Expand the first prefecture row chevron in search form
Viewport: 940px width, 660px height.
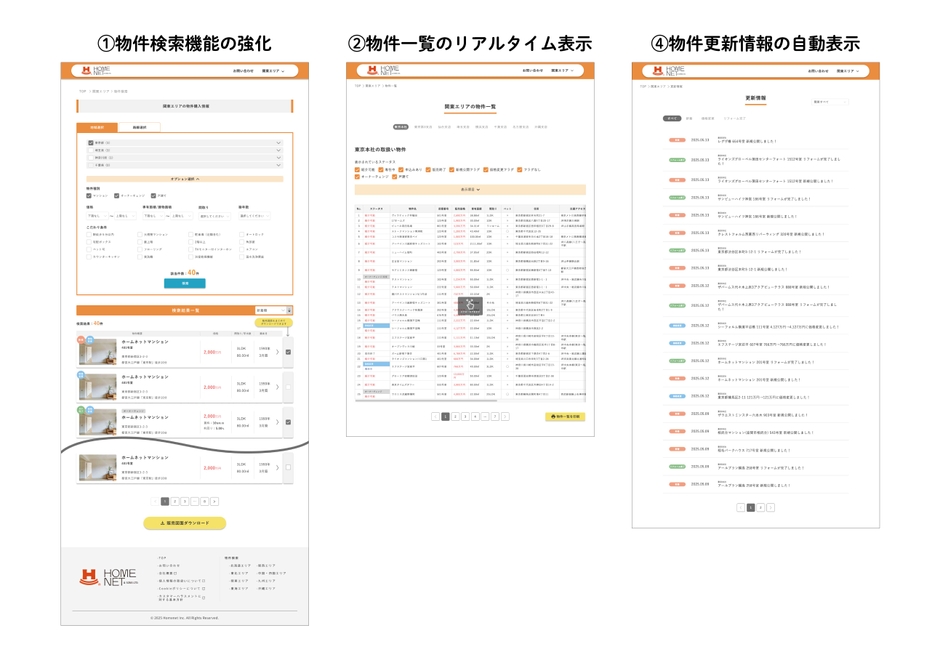tap(278, 143)
